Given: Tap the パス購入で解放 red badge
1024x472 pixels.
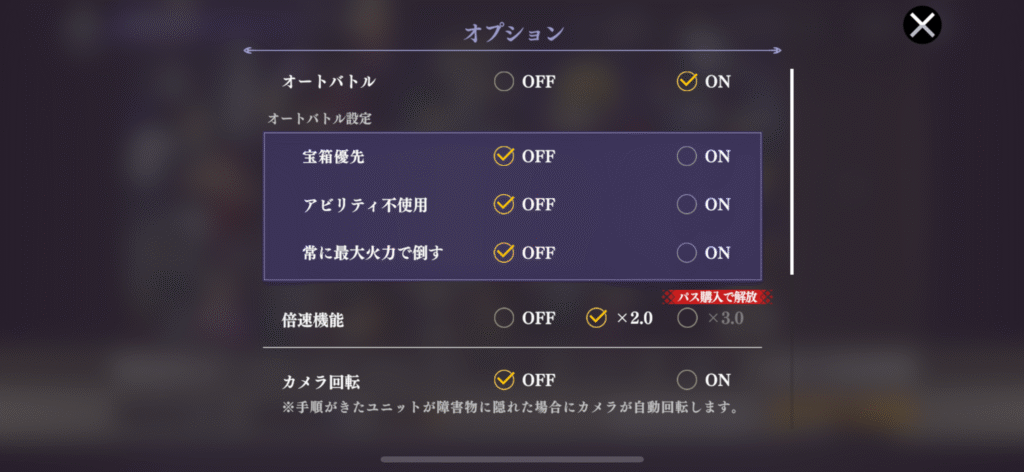Looking at the screenshot, I should point(718,297).
